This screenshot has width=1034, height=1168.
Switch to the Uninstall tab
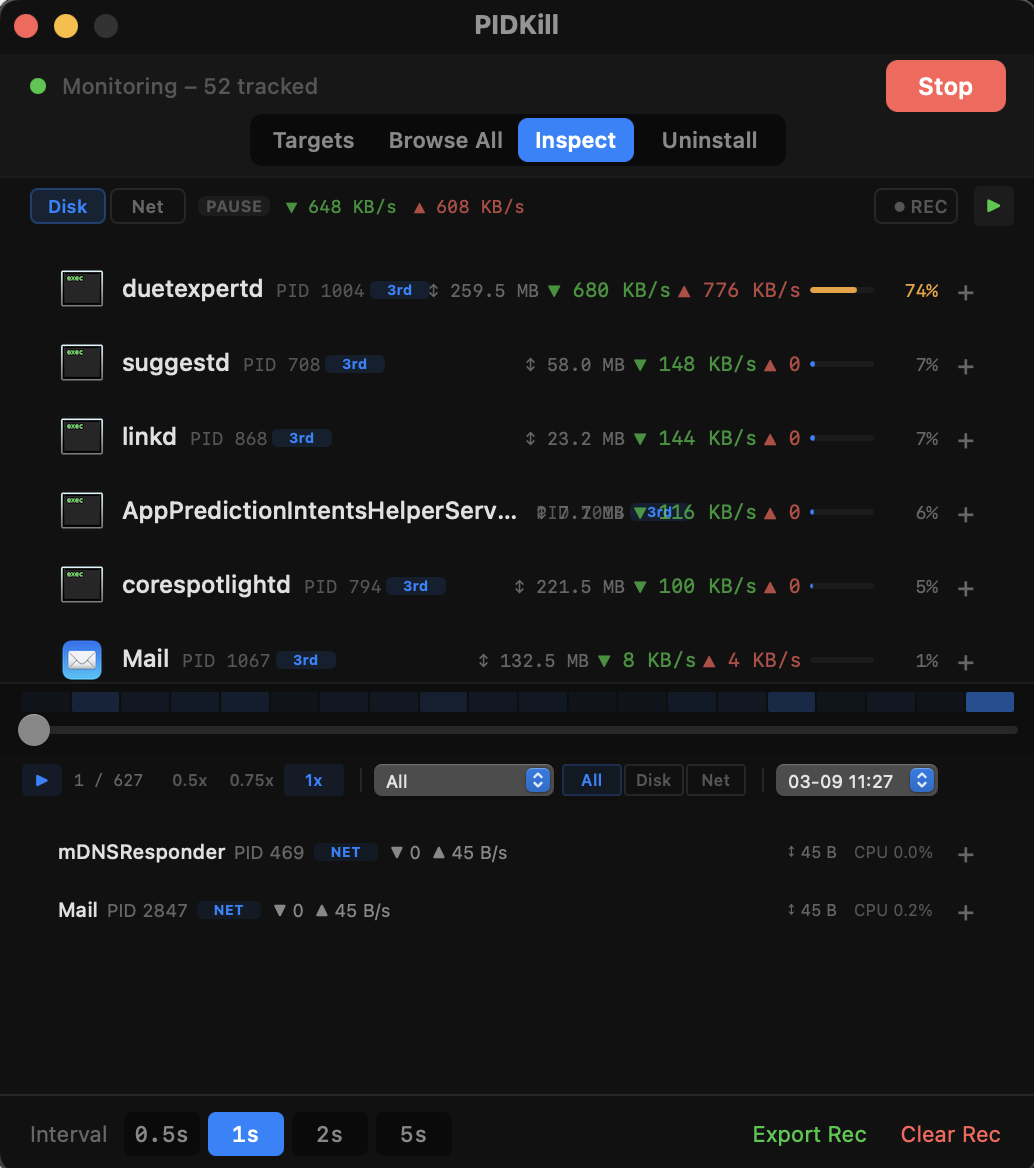coord(709,140)
